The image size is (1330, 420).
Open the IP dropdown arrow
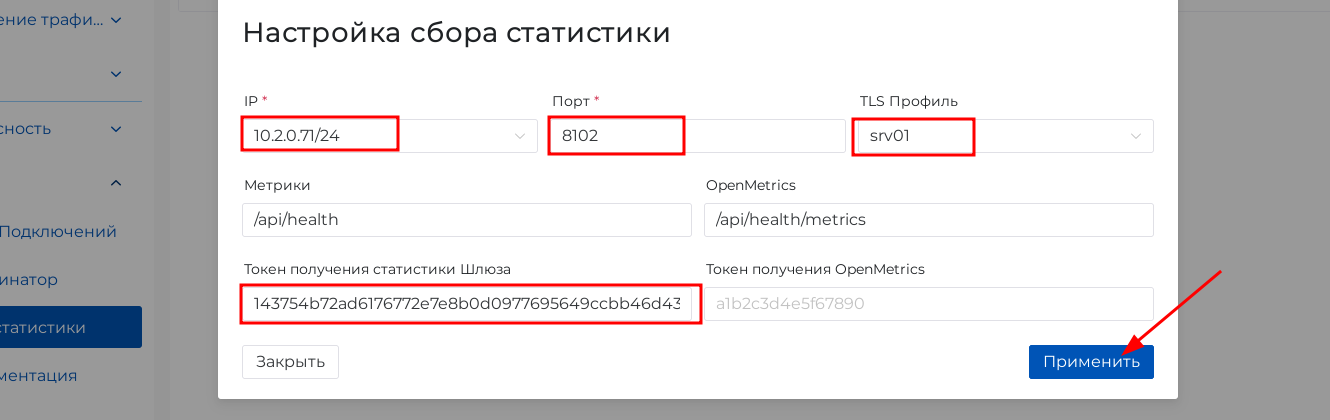(520, 136)
